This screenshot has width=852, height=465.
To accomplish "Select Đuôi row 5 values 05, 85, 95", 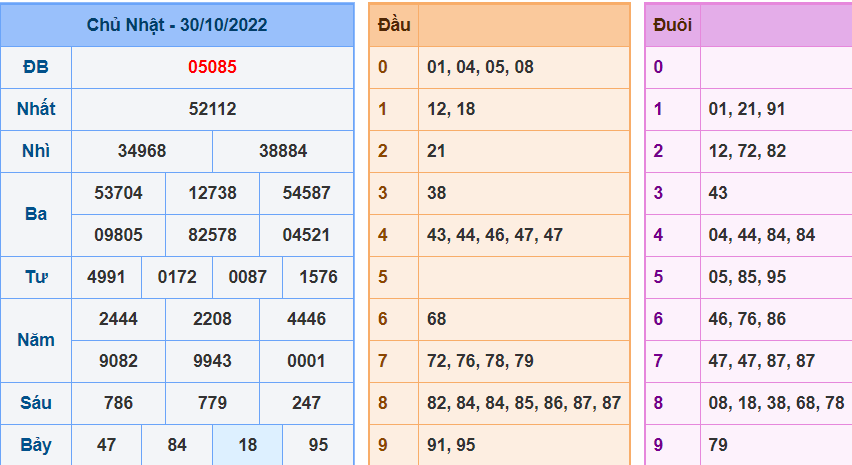I will pyautogui.click(x=747, y=277).
